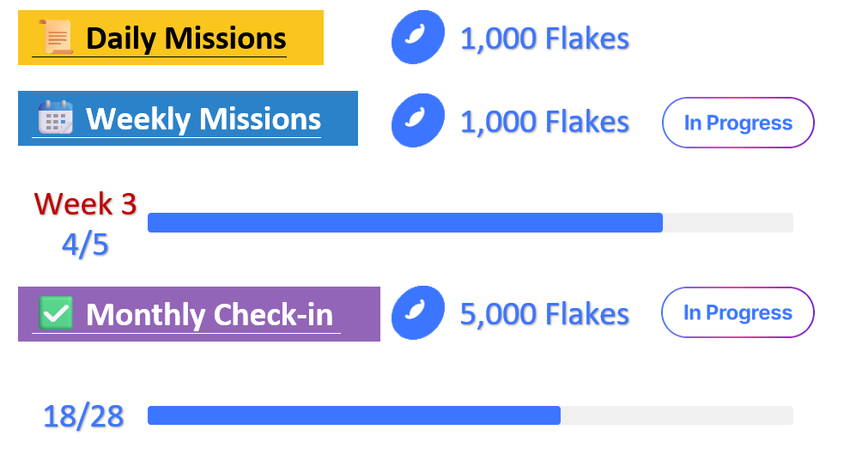The height and width of the screenshot is (453, 850).
Task: Click the red Week 3 label
Action: coord(85,204)
